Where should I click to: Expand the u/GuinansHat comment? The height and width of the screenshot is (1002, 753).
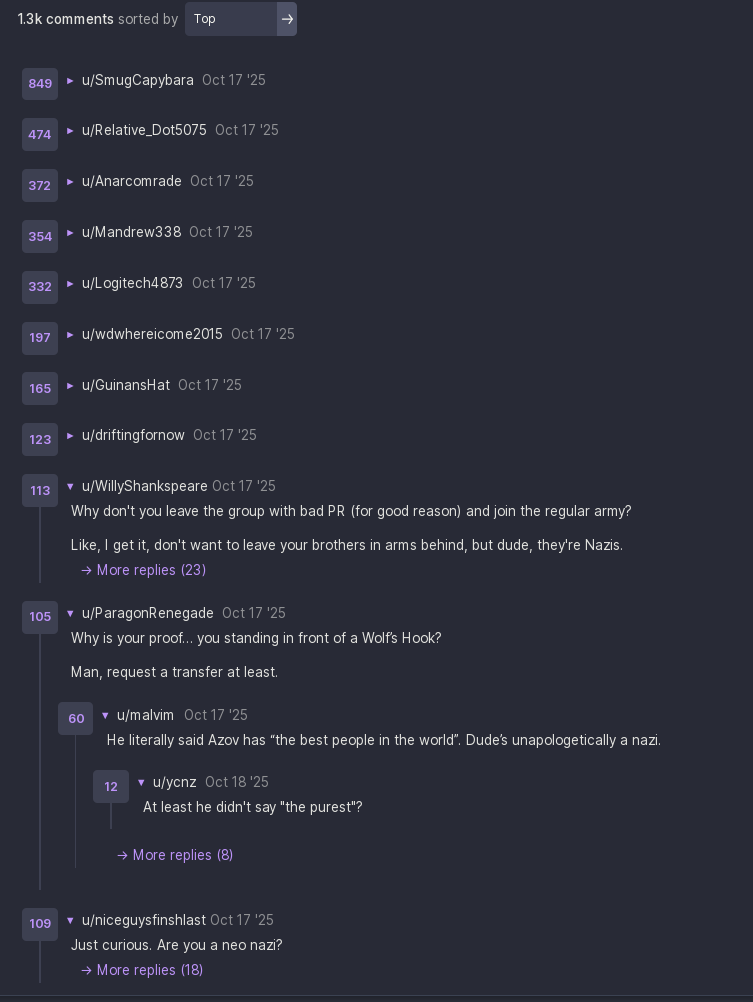click(x=70, y=386)
